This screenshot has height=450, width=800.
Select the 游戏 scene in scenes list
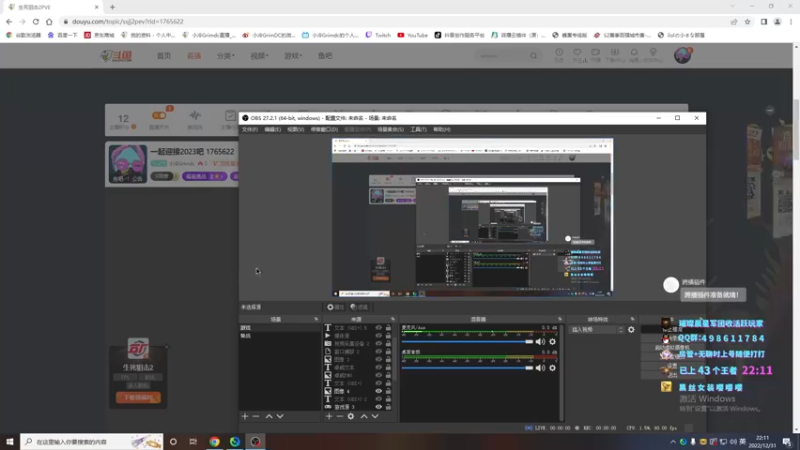pos(280,328)
